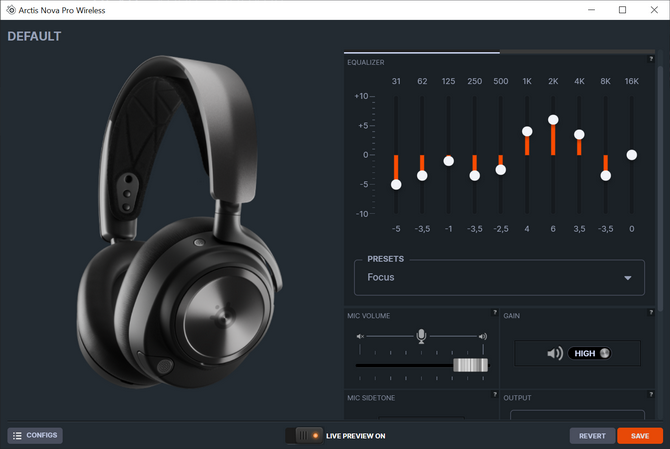Click the EQUALIZER section heading
The width and height of the screenshot is (670, 449).
tap(366, 62)
